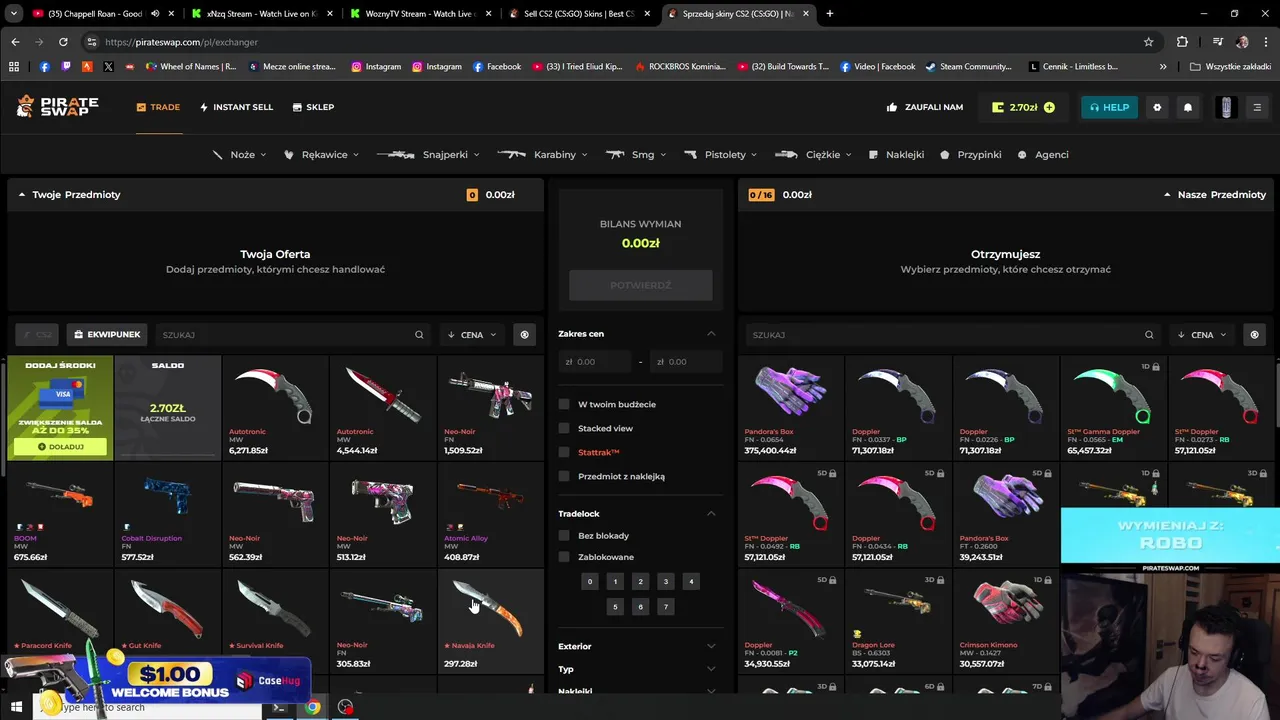Open the terminal app in the taskbar

click(x=279, y=707)
